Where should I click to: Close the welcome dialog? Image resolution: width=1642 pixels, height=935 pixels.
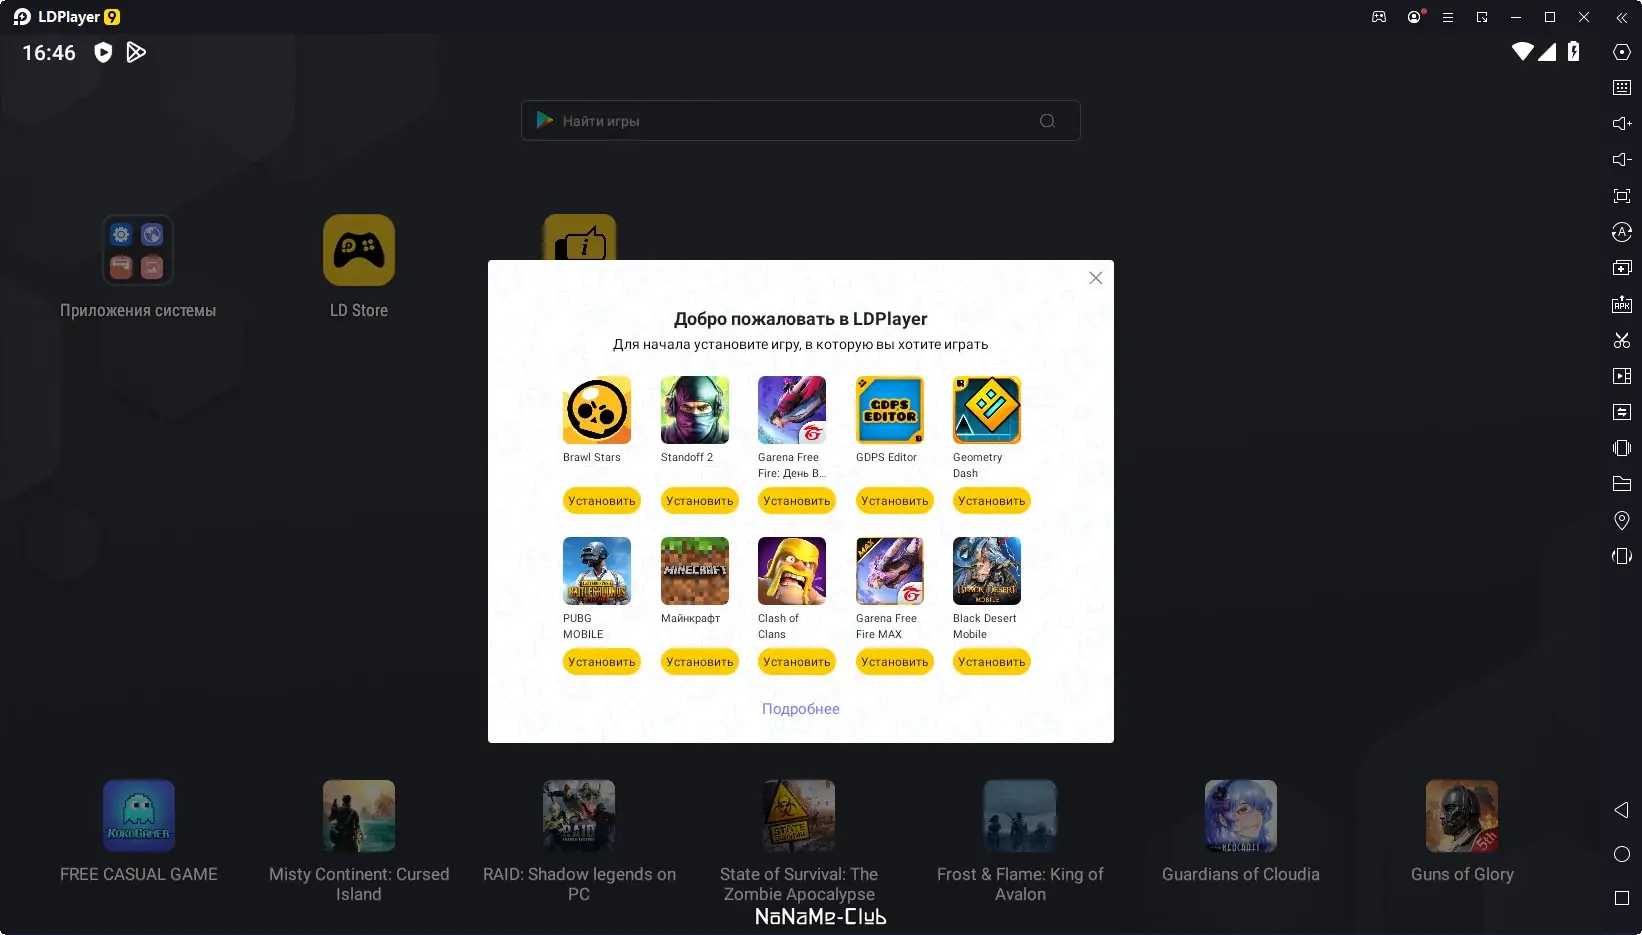pos(1096,278)
